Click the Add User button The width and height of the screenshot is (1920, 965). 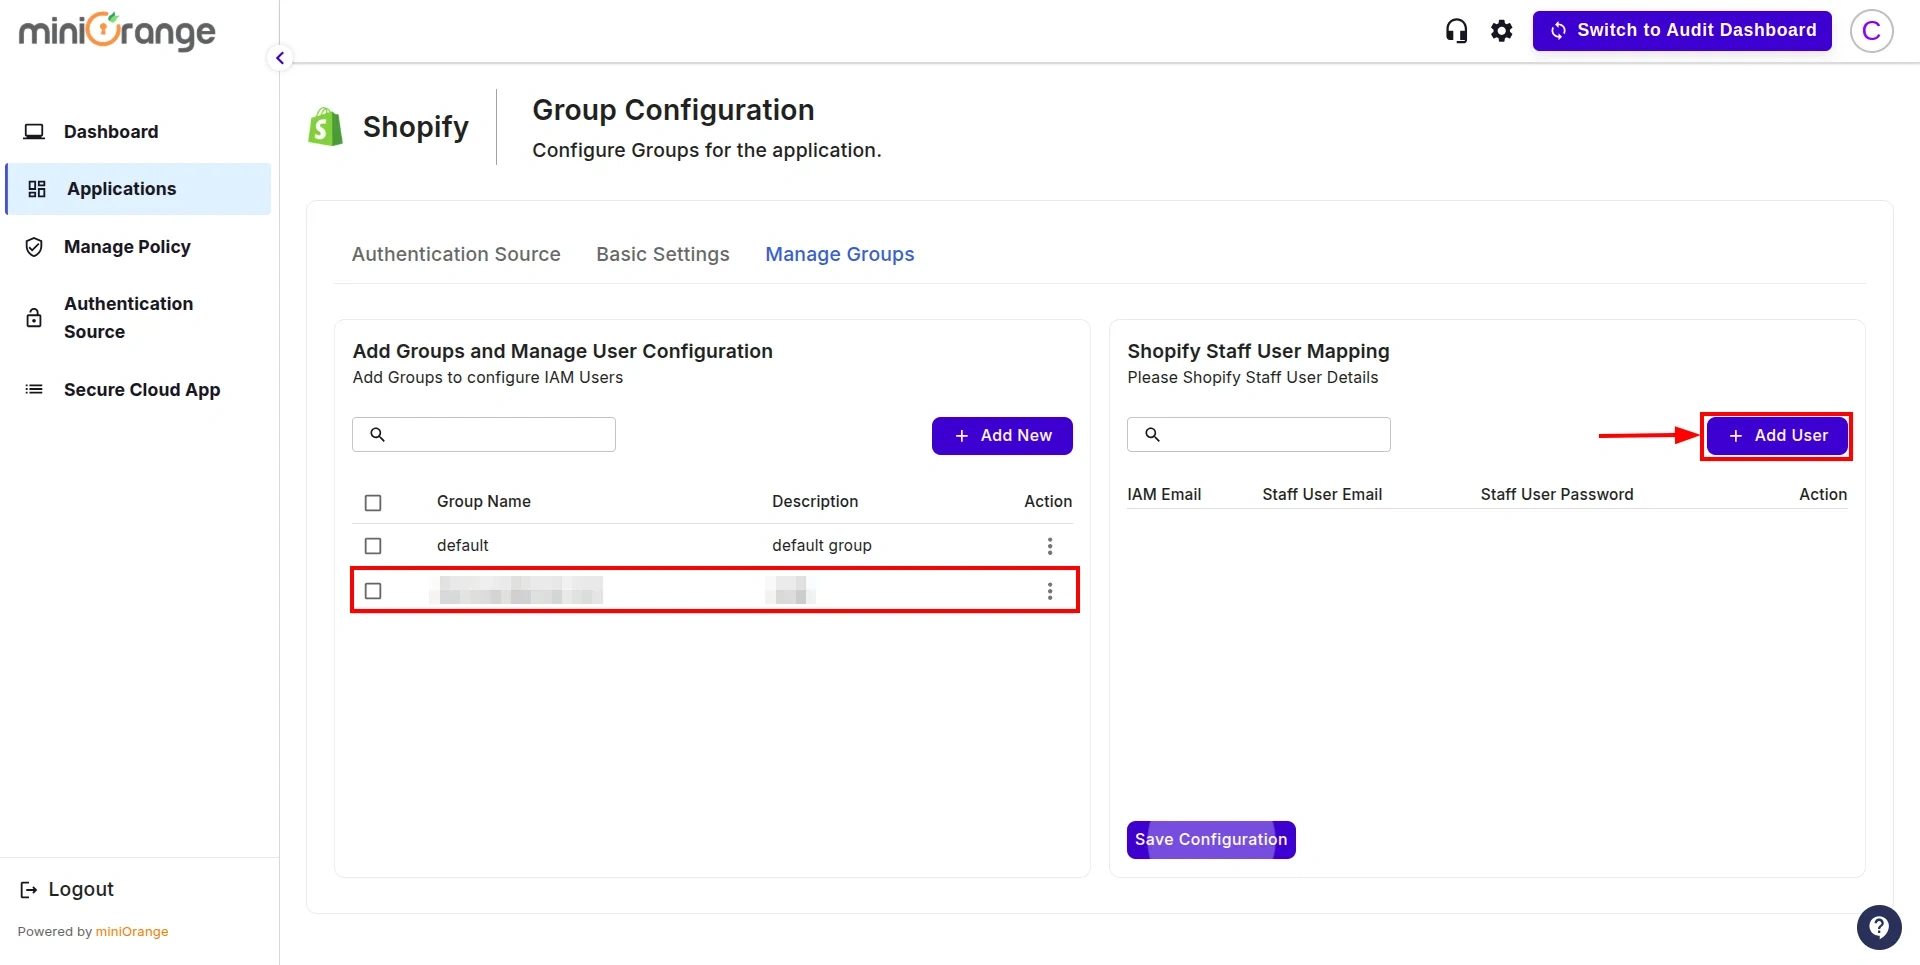point(1777,436)
